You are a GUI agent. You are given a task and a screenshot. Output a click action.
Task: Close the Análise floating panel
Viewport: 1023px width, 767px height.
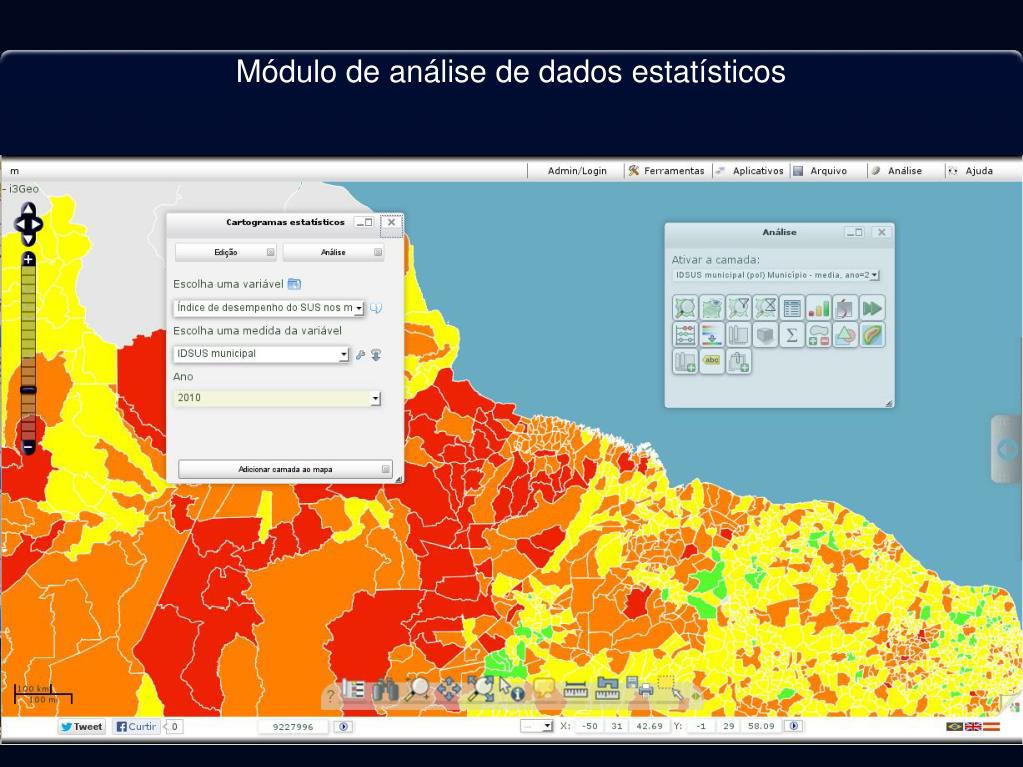(881, 232)
